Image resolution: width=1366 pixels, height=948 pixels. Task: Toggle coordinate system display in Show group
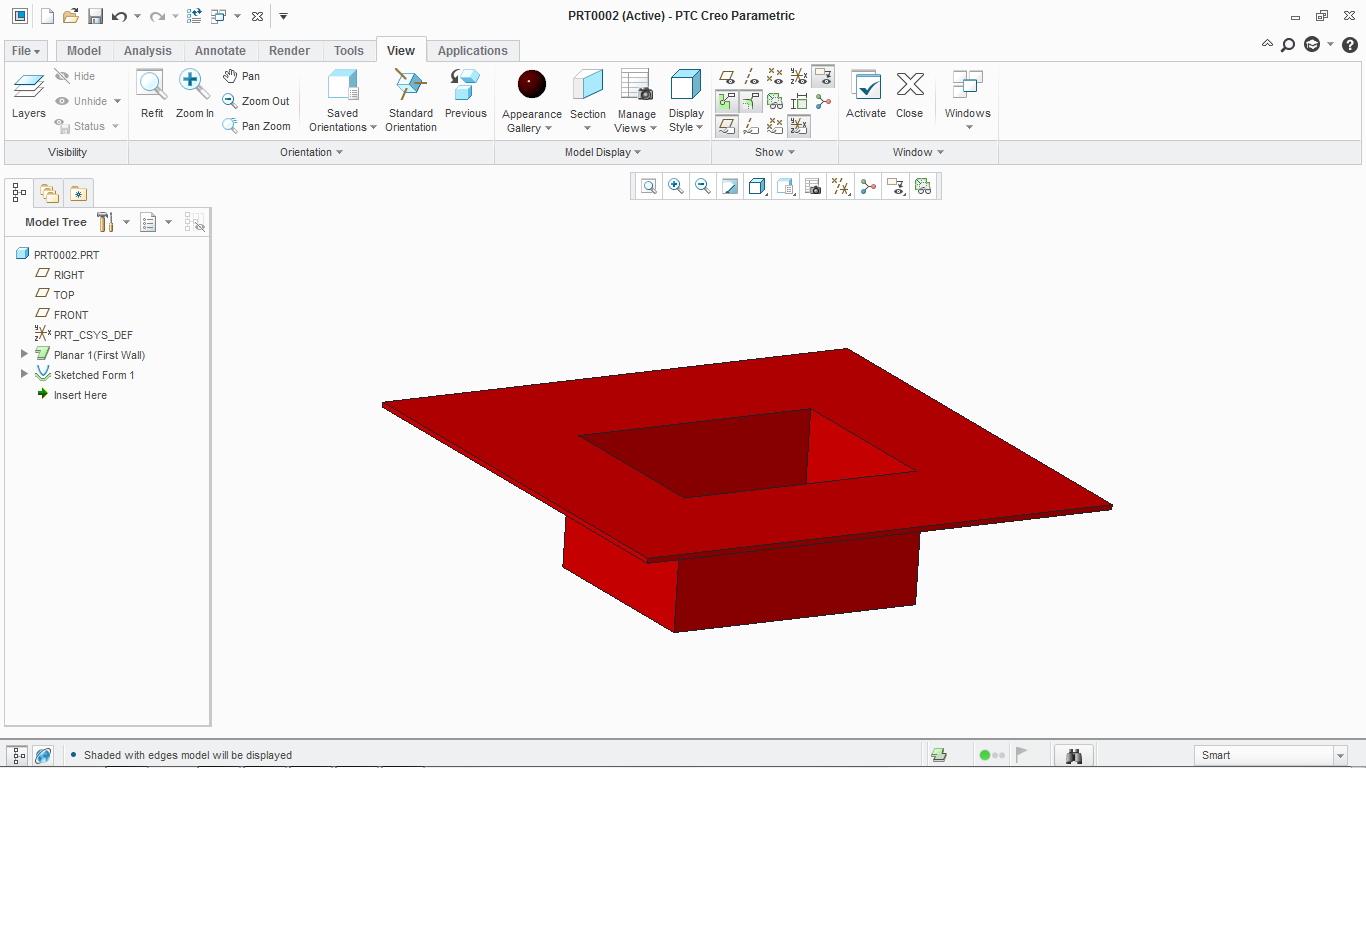tap(799, 77)
